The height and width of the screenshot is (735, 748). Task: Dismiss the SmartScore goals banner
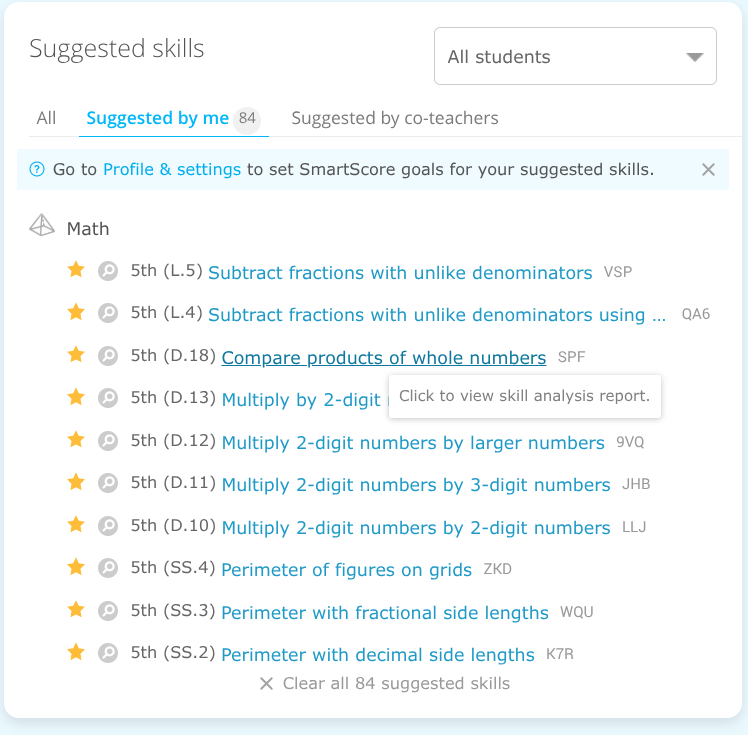(708, 169)
